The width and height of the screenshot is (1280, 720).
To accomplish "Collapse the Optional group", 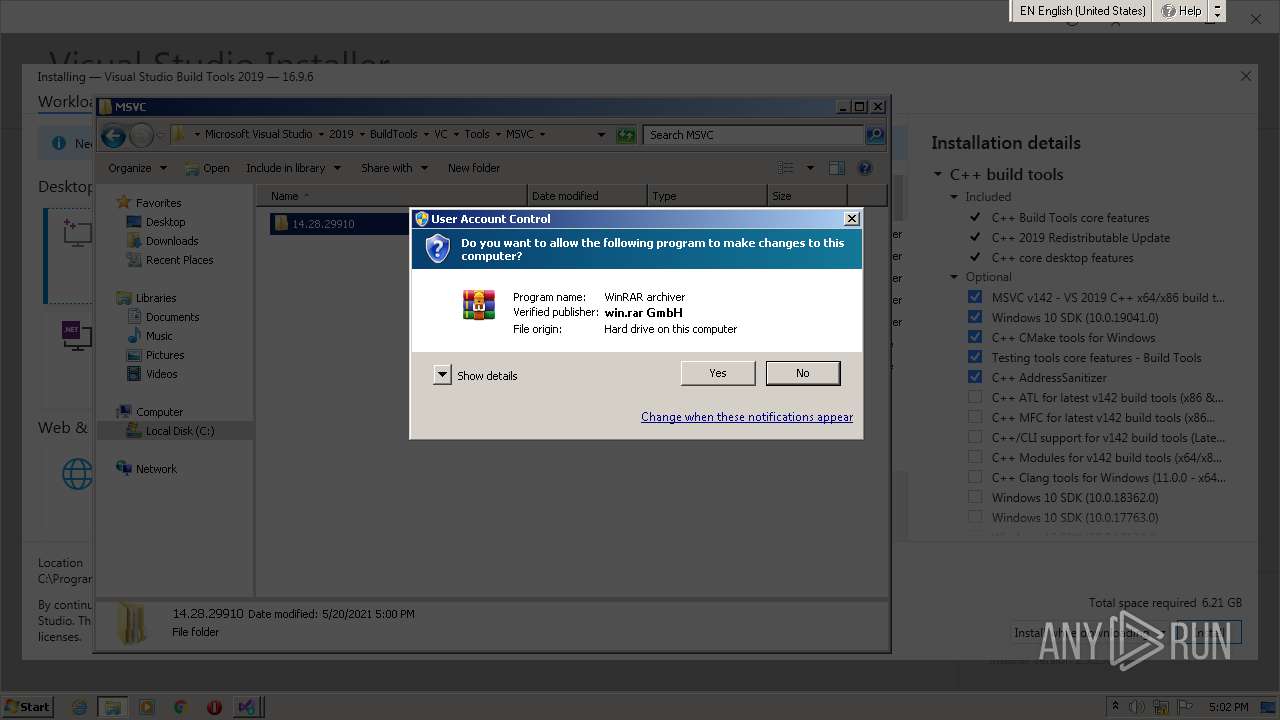I will click(954, 277).
